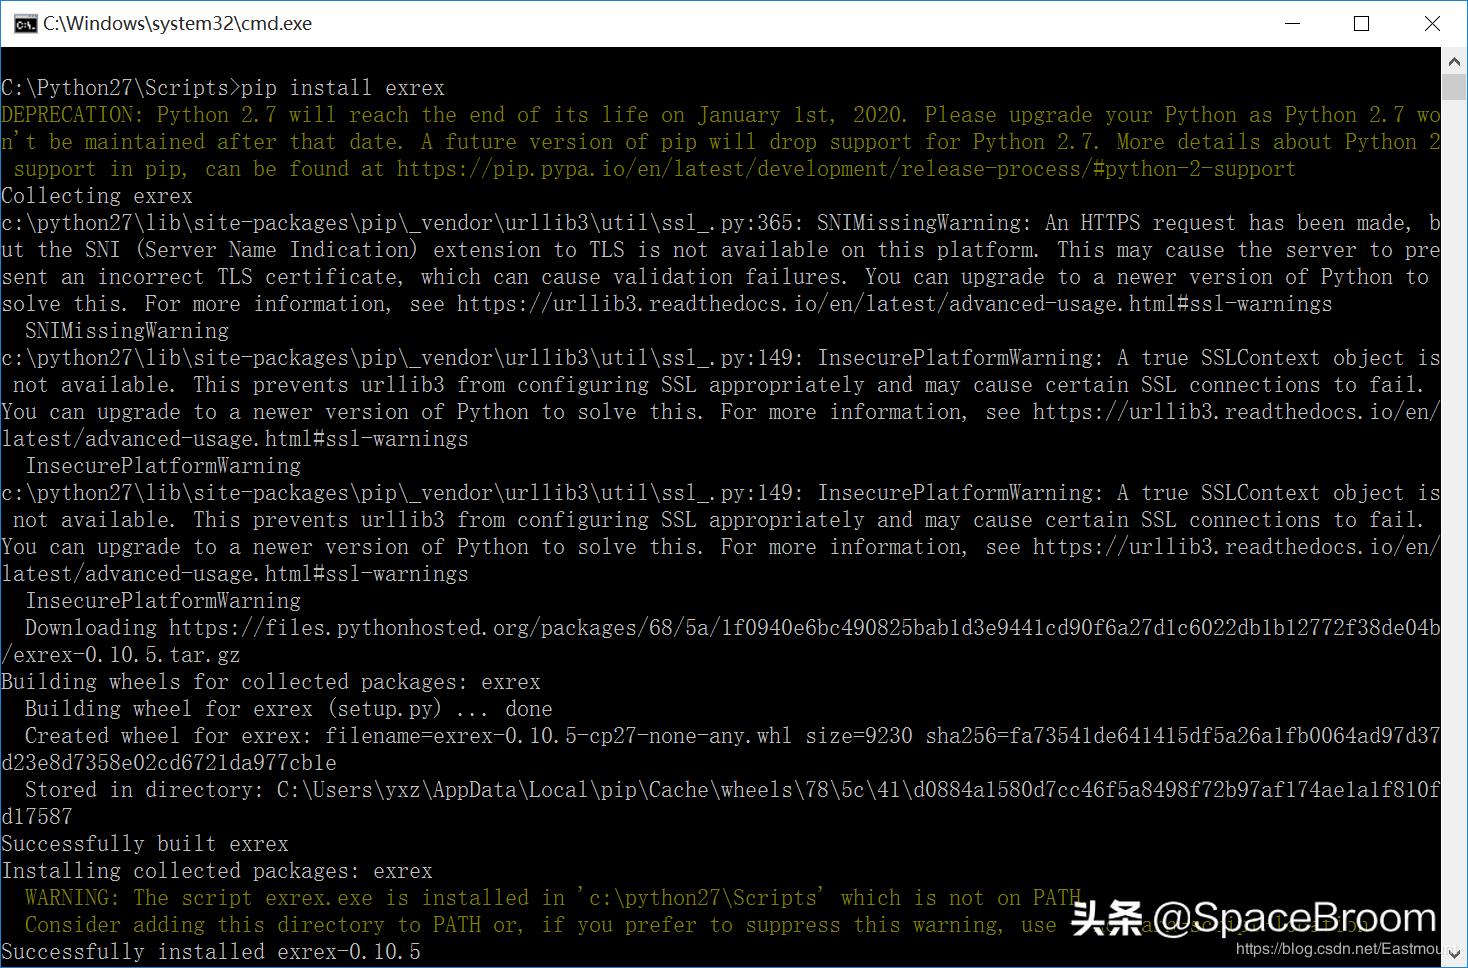Select the Successfully installed exrex-0.10.5 text
Viewport: 1468px width, 968px height.
[x=210, y=951]
